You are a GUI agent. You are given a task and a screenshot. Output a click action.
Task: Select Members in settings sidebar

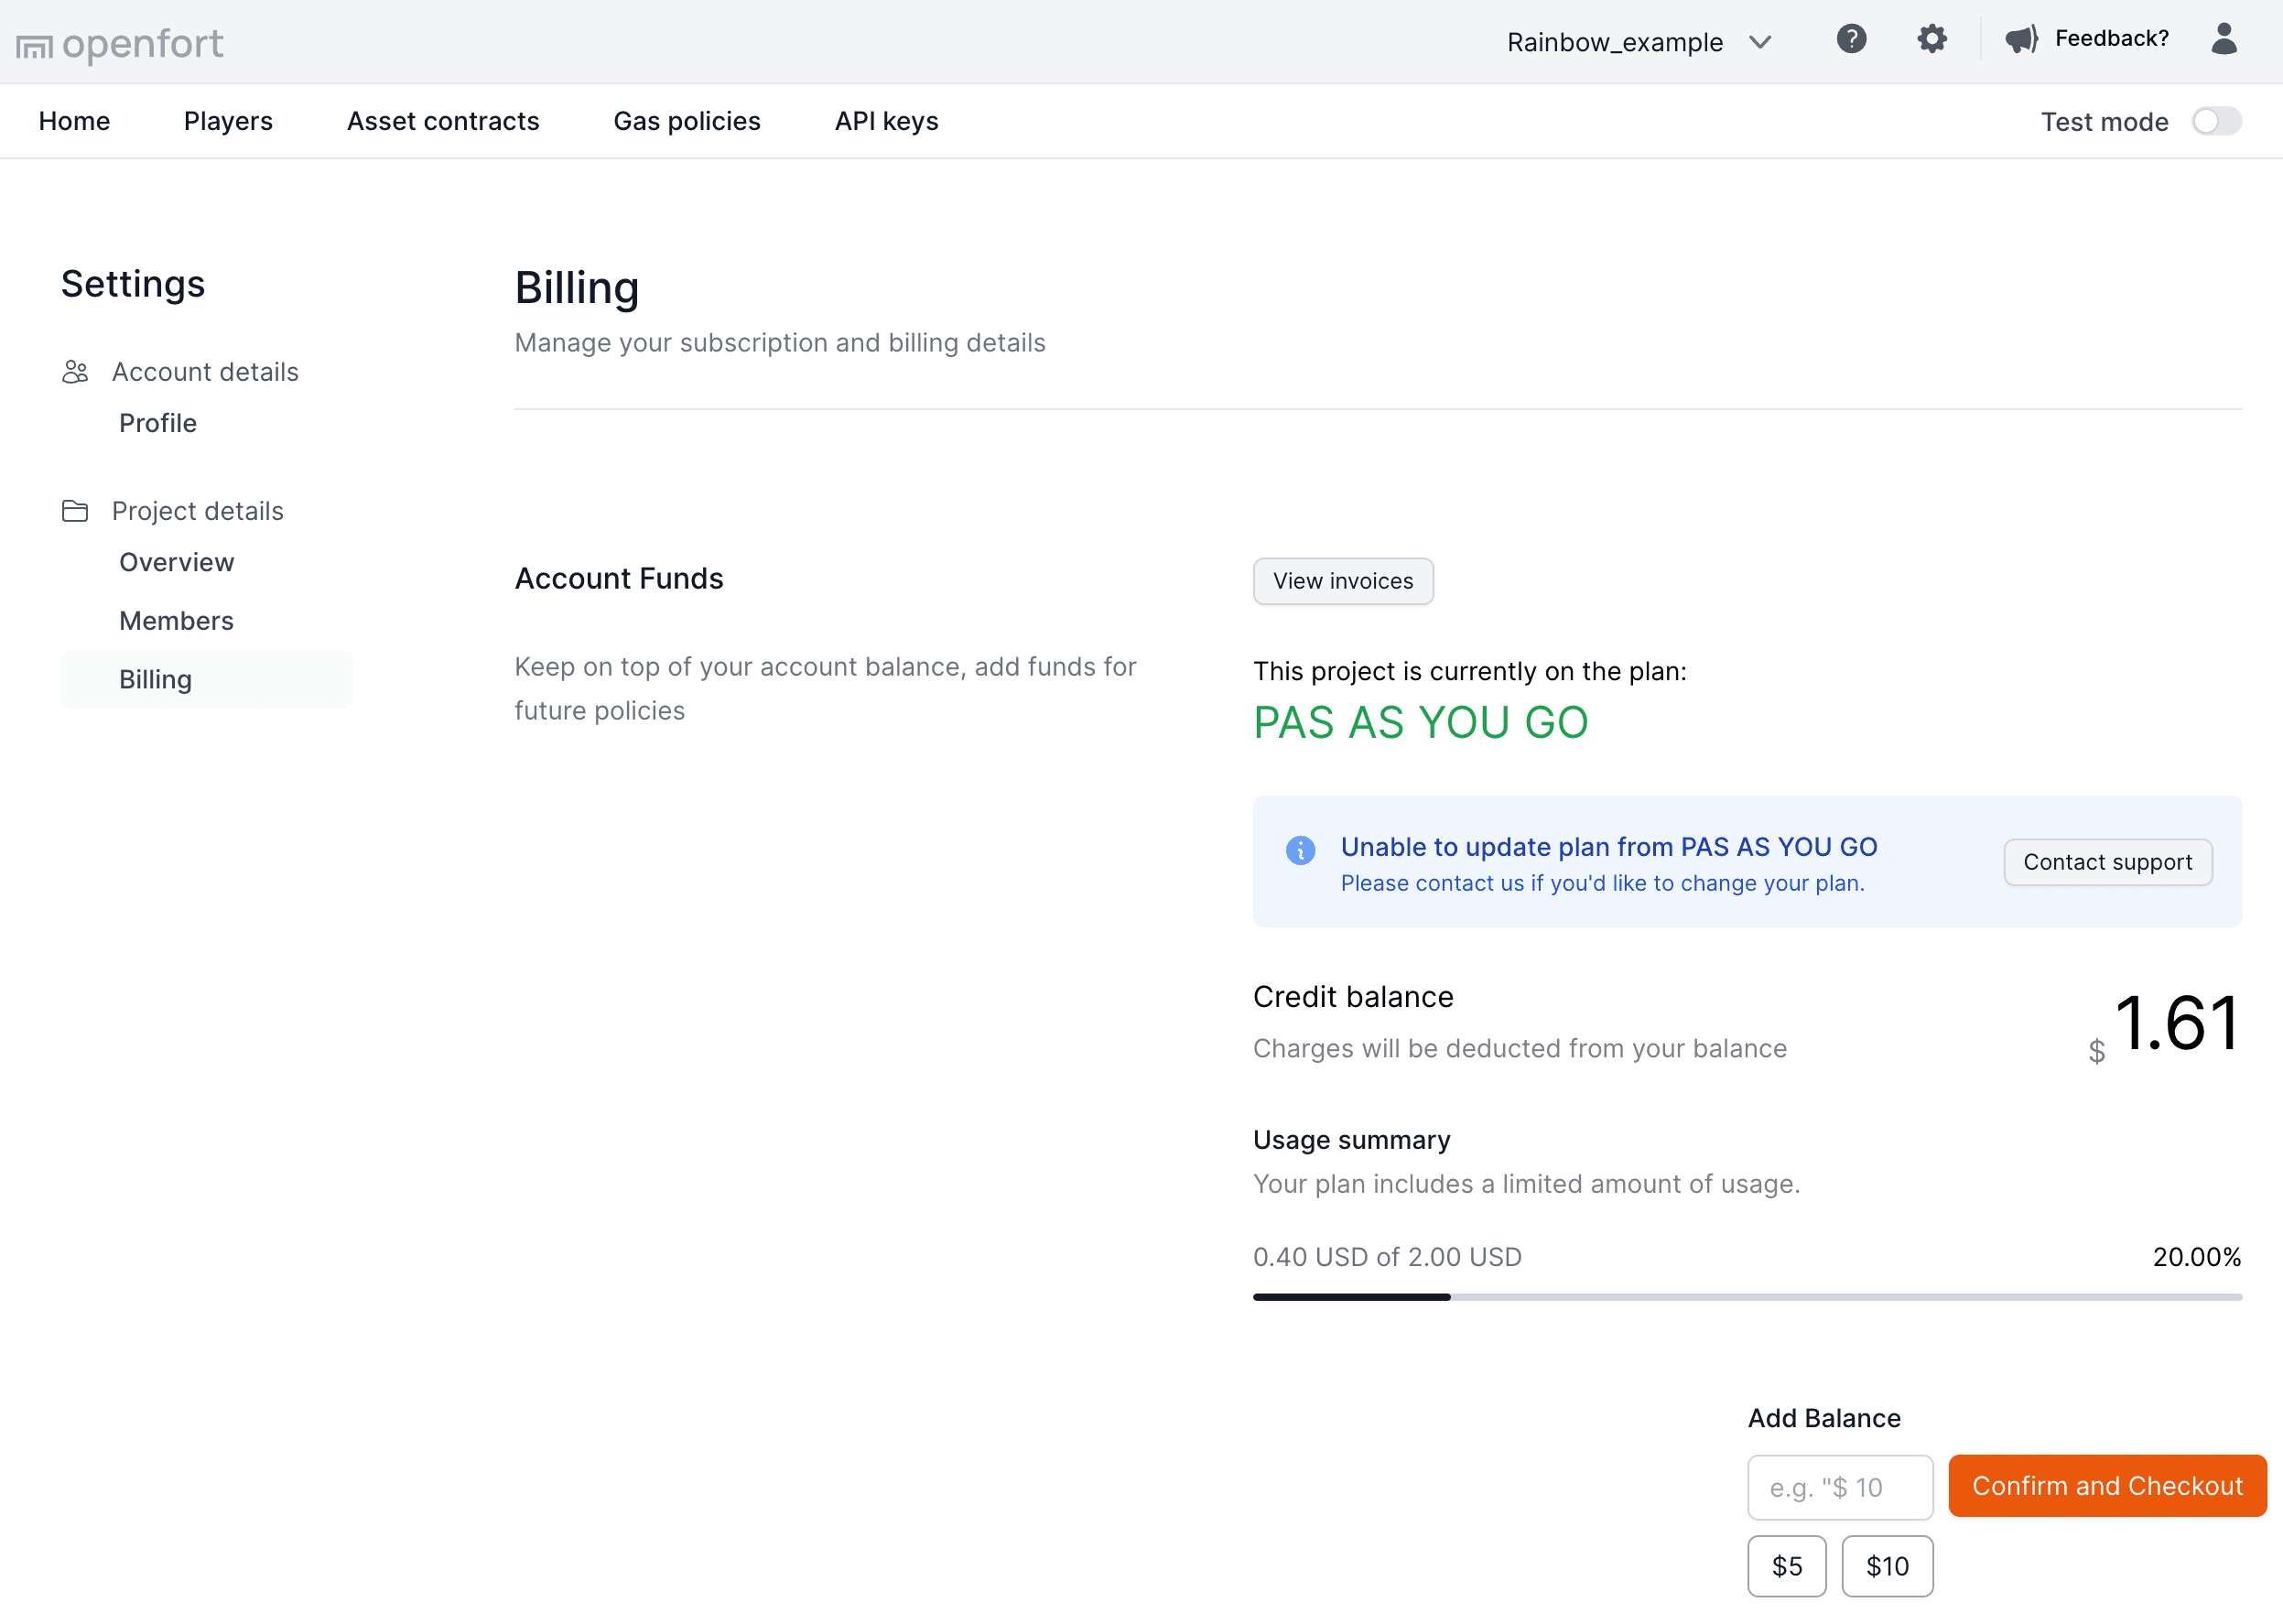pos(176,621)
